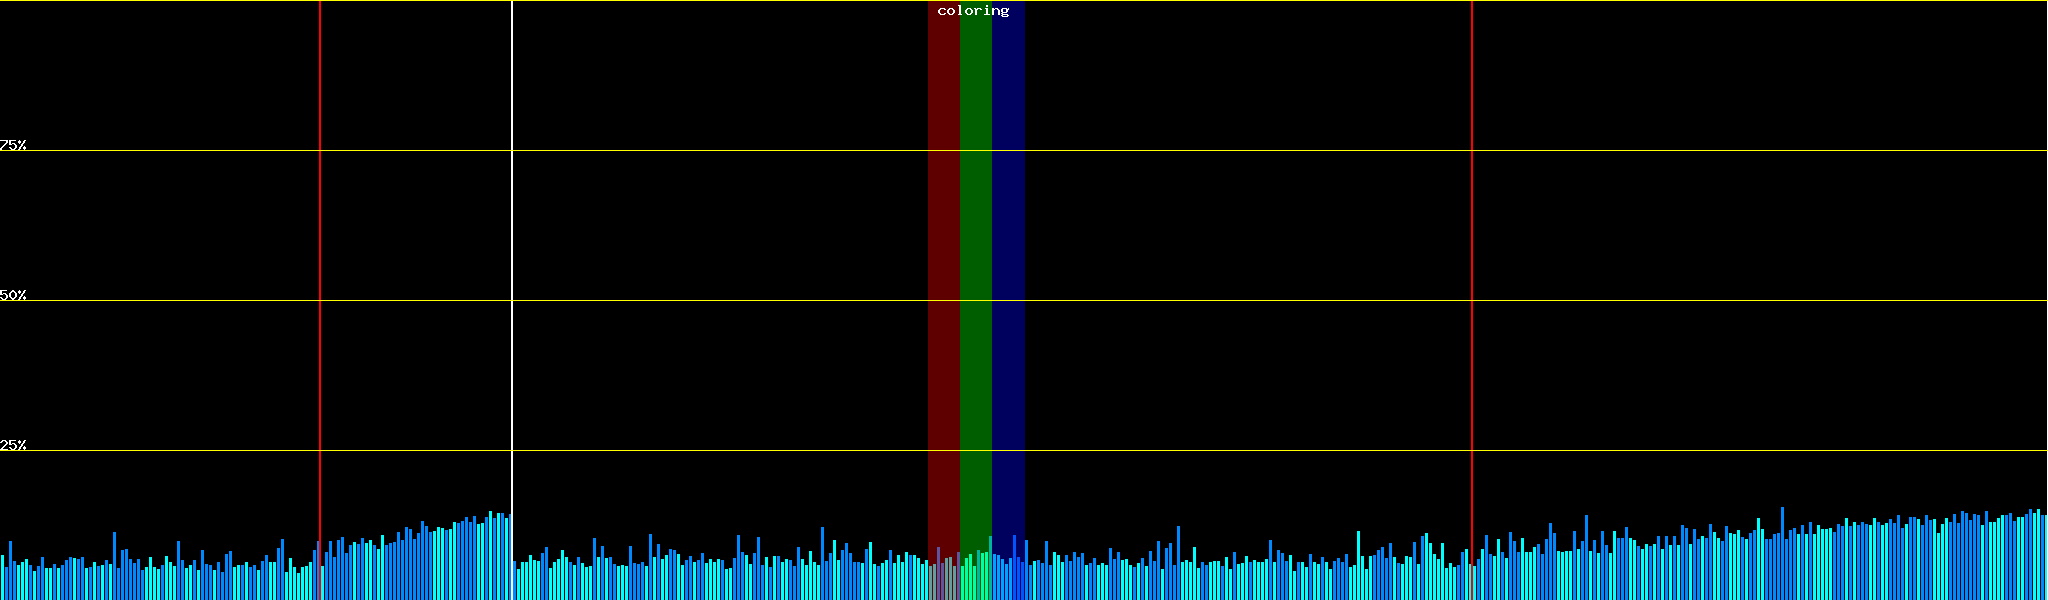Click the 50% axis label
This screenshot has height=600, width=2048.
pyautogui.click(x=13, y=295)
